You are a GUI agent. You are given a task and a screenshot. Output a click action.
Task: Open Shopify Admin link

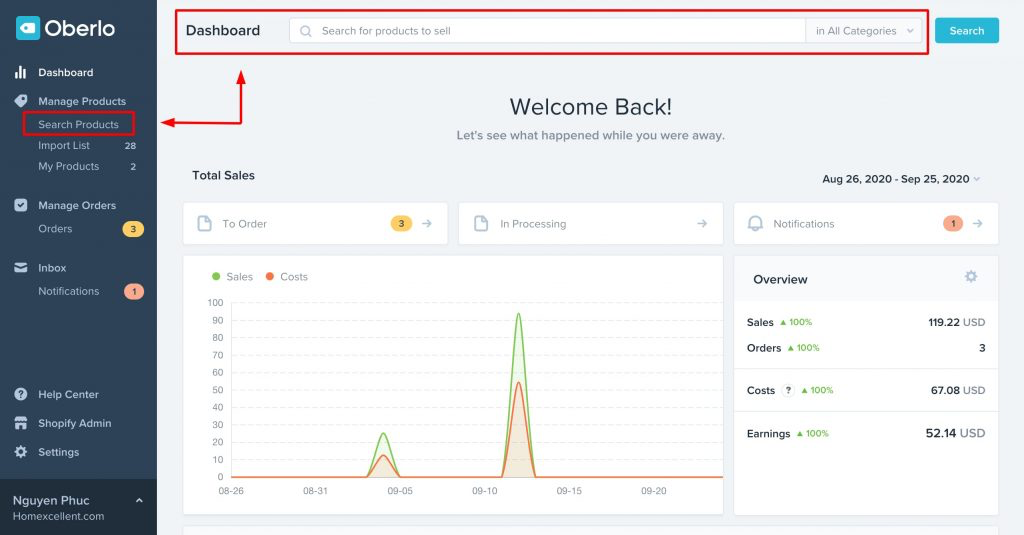click(74, 423)
